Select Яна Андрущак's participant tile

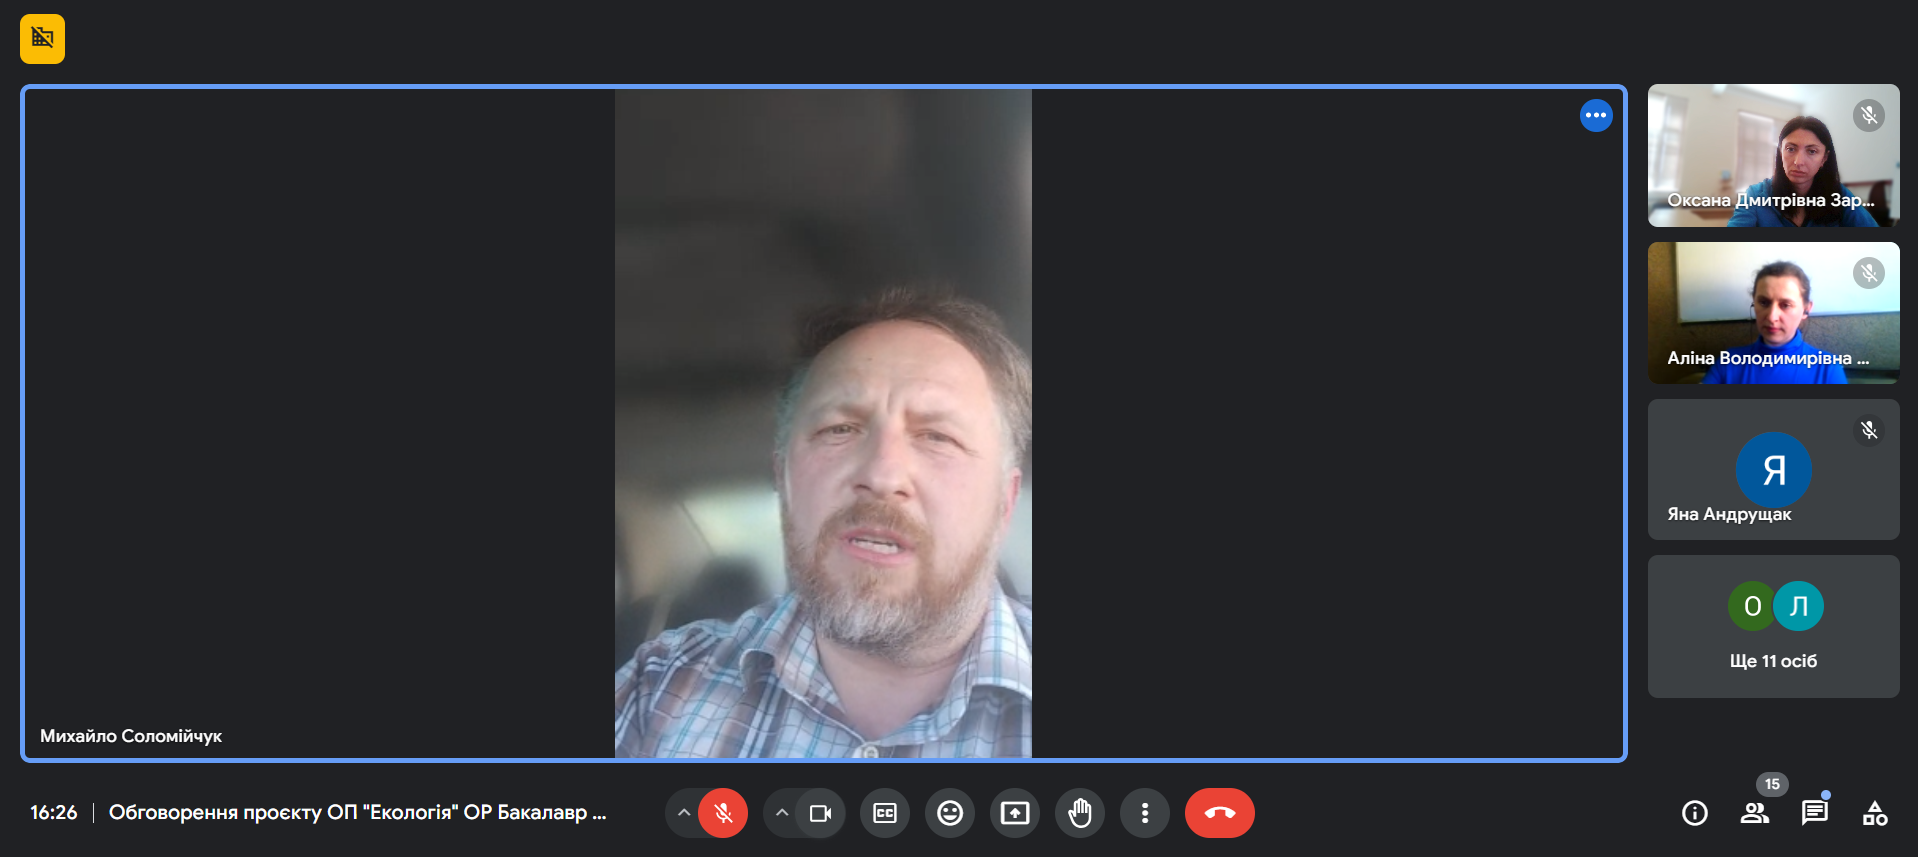(x=1774, y=470)
